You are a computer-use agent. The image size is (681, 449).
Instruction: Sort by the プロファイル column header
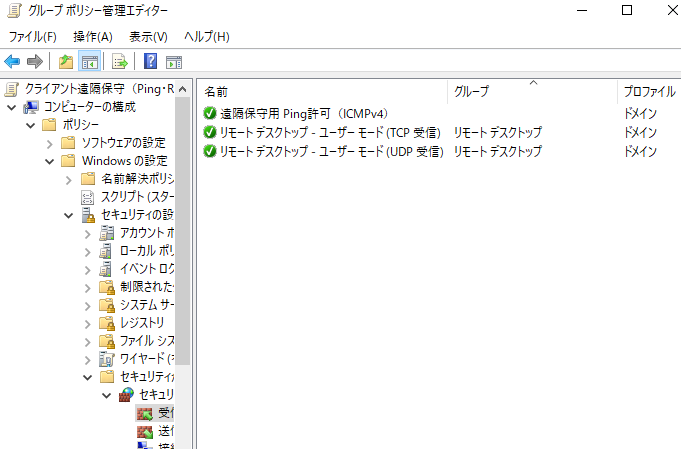tap(650, 92)
